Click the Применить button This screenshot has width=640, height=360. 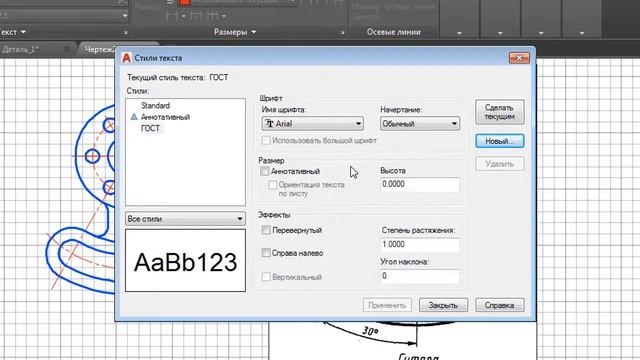[387, 305]
